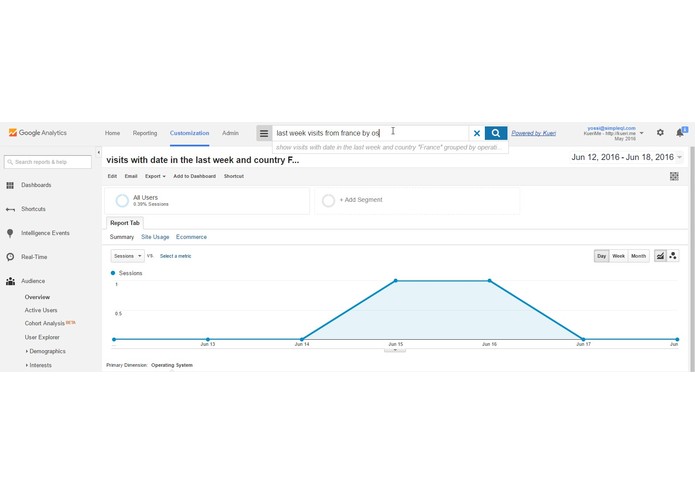Run the query with magnifier search button

pyautogui.click(x=496, y=133)
